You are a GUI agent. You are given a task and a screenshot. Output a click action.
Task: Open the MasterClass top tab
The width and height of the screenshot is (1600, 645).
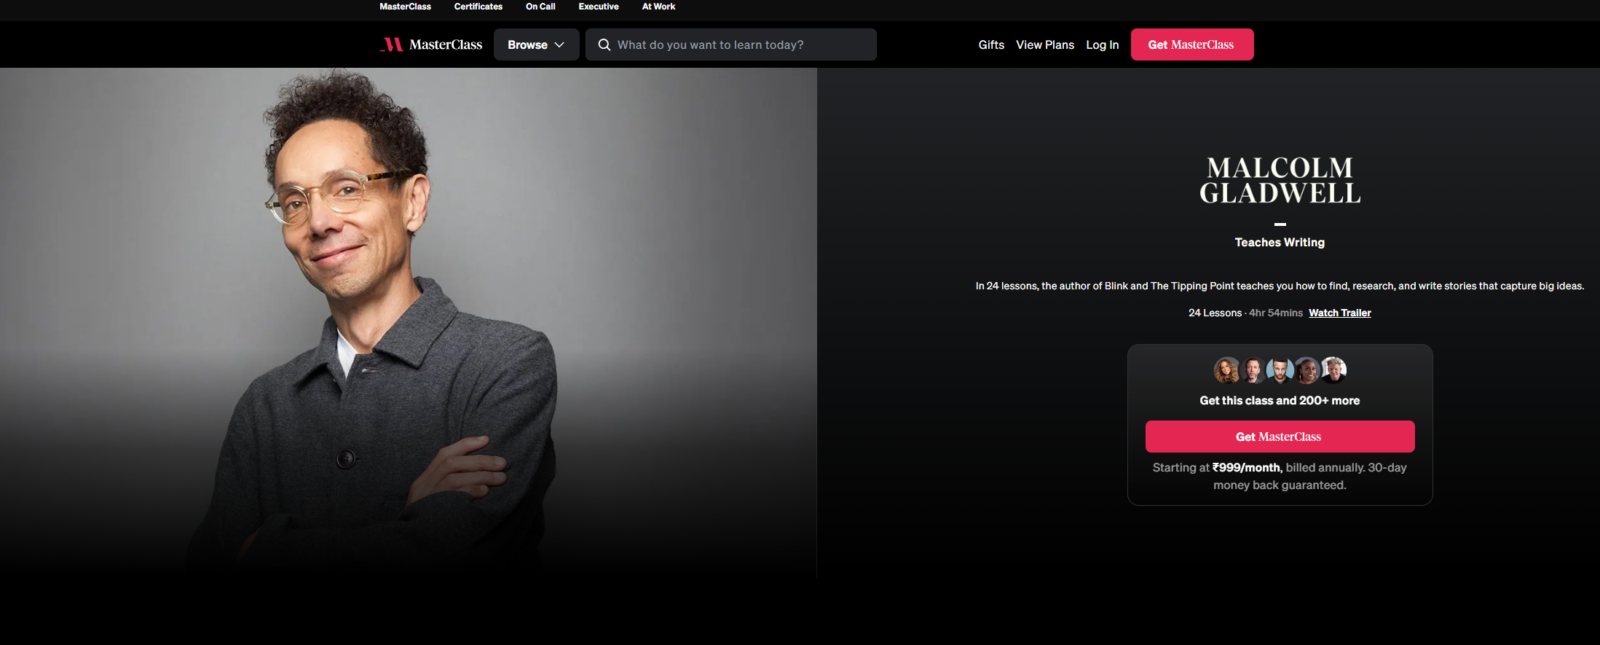405,7
